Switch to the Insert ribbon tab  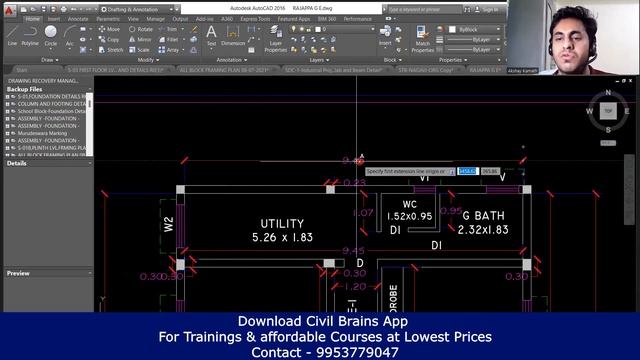click(x=54, y=19)
